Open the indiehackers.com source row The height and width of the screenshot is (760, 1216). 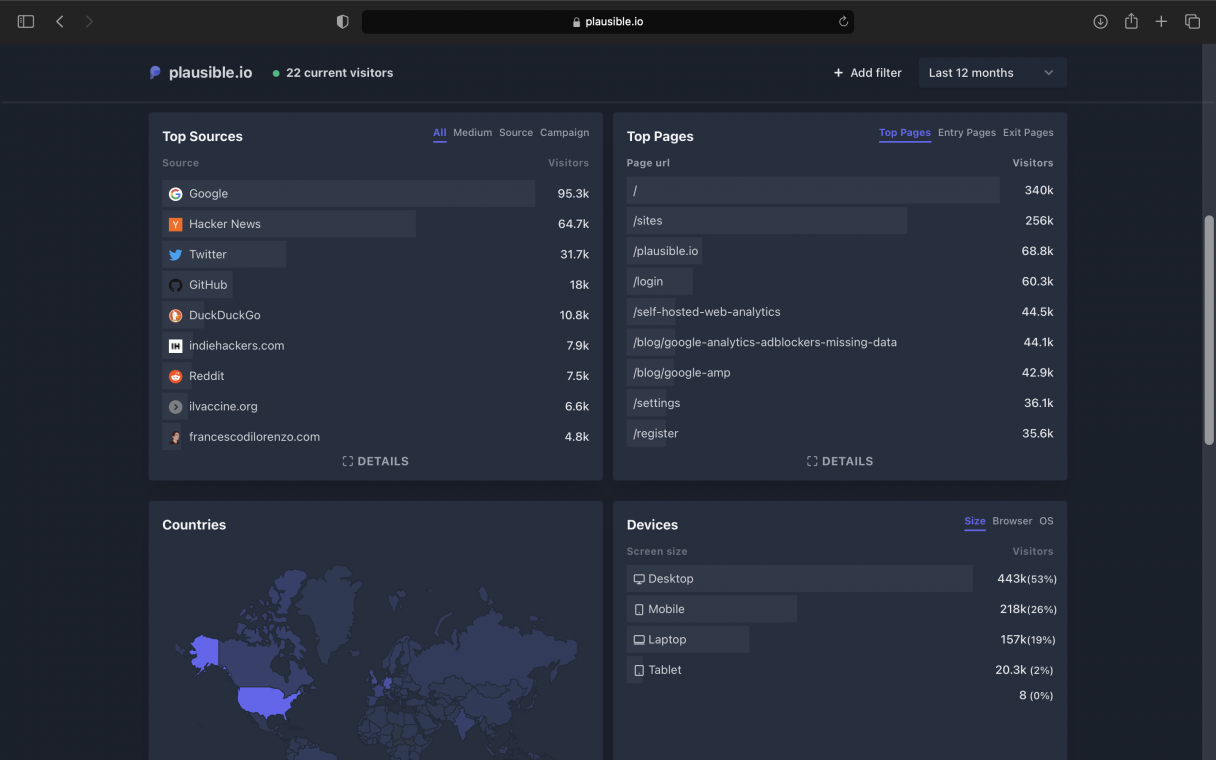click(376, 346)
